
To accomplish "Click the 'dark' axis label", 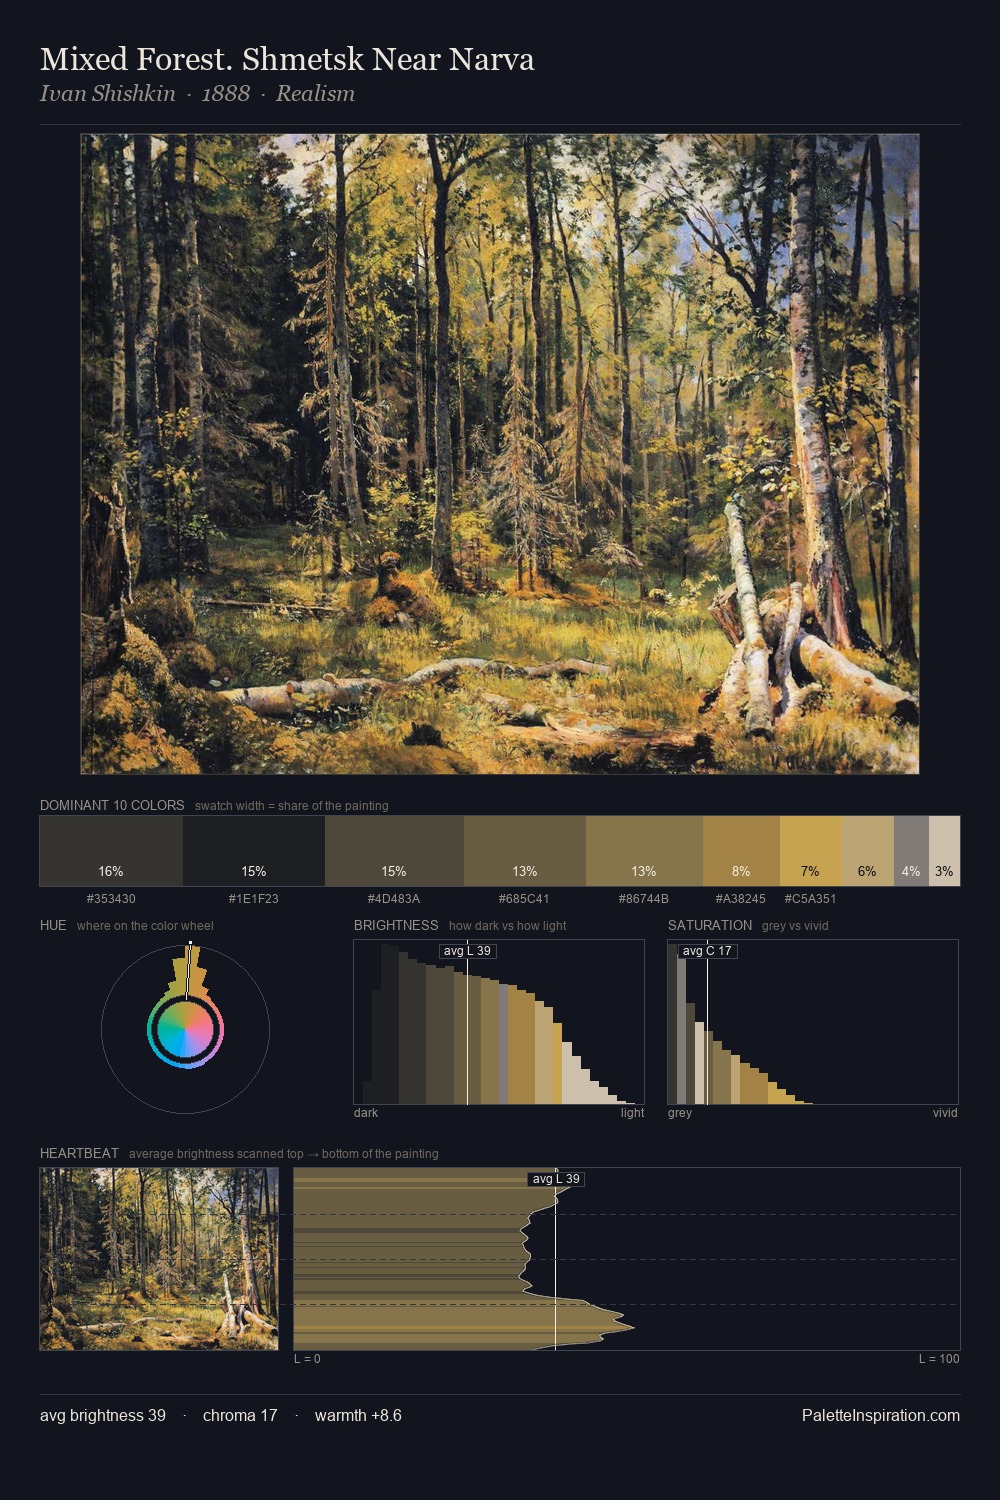I will (366, 1113).
